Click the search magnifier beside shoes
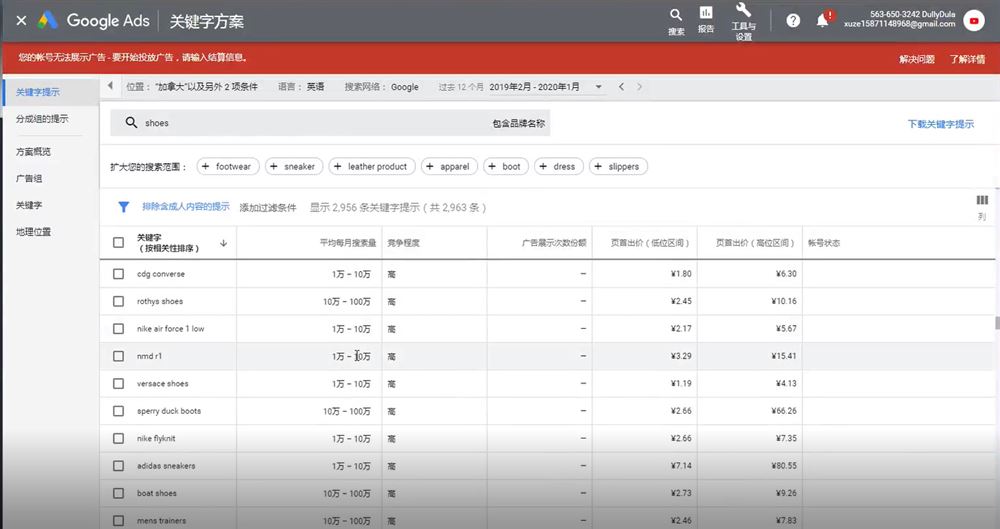1000x529 pixels. (x=131, y=123)
